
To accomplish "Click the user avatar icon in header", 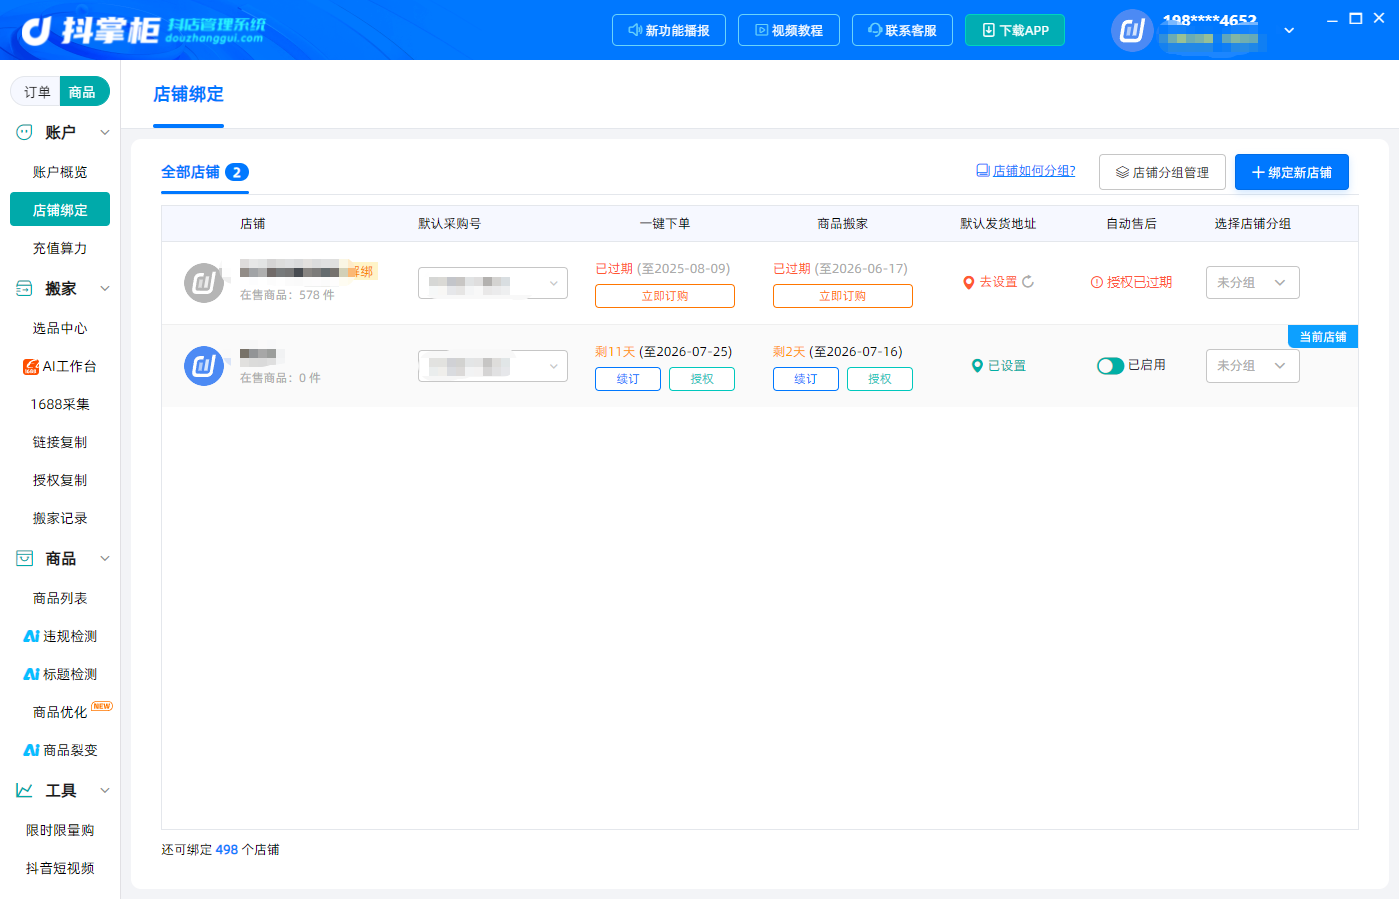I will point(1132,30).
